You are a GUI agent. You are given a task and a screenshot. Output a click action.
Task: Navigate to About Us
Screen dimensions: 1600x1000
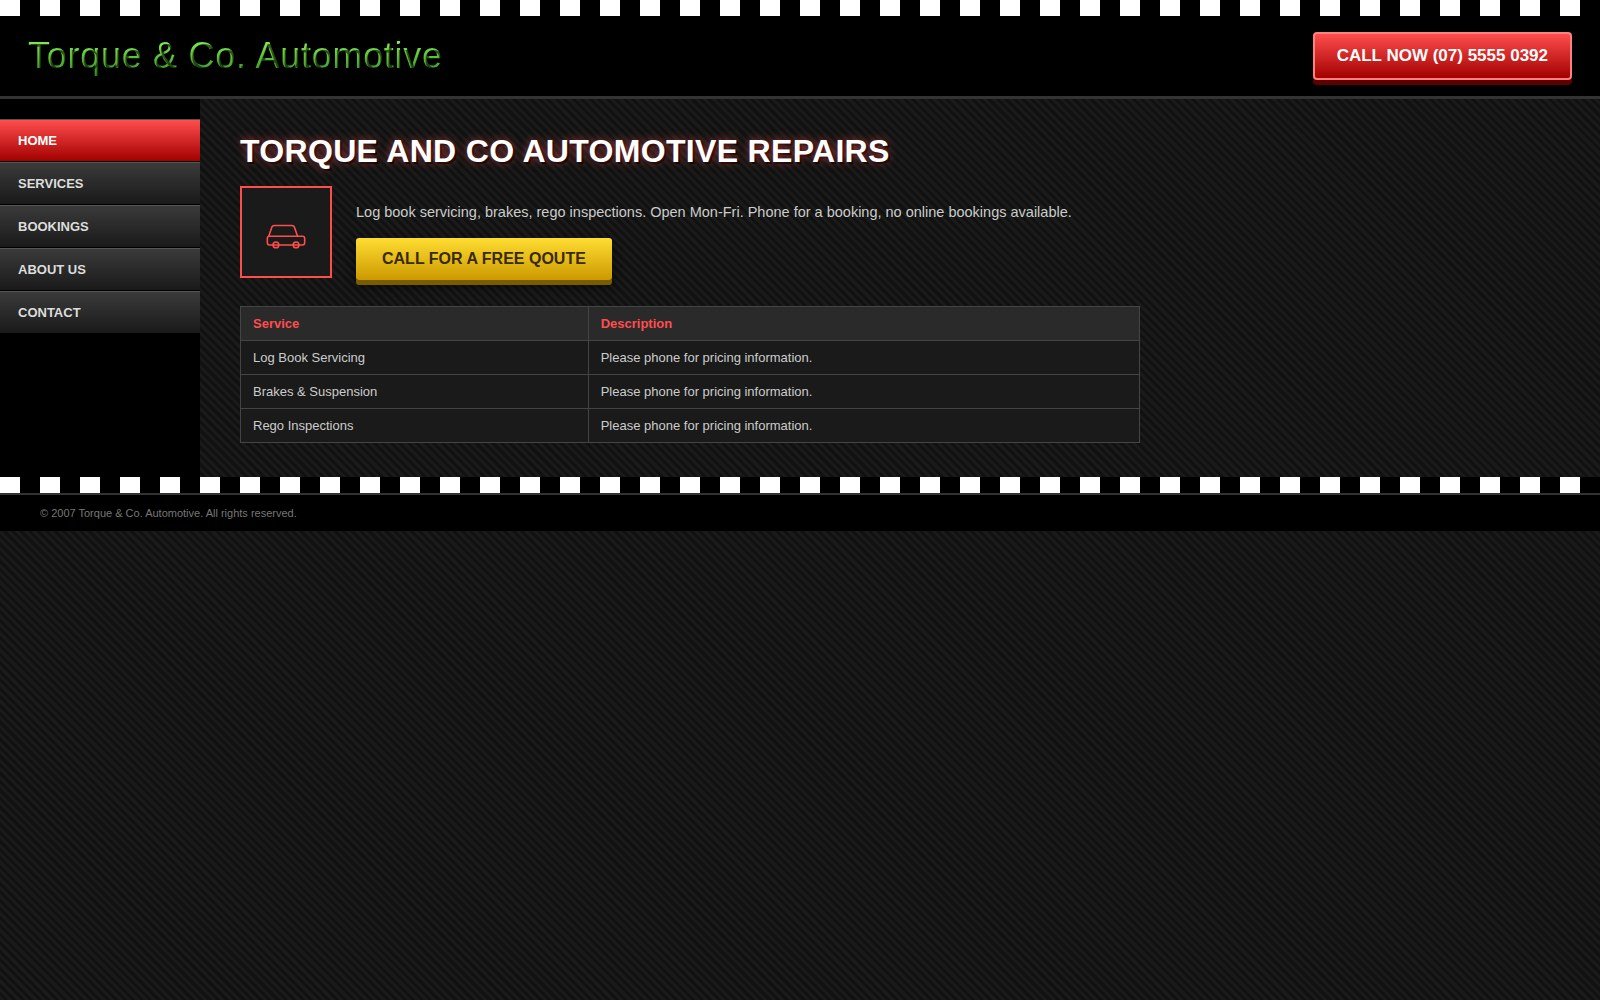click(x=100, y=269)
